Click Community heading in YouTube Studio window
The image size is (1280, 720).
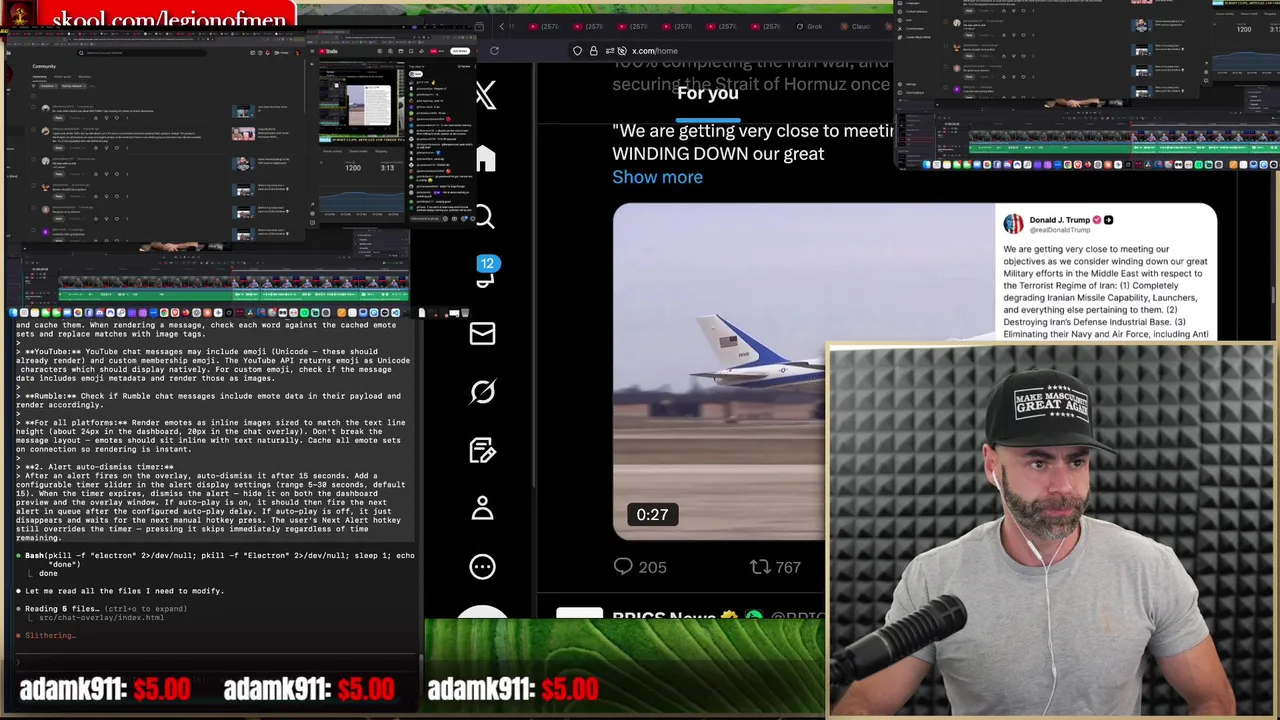tap(44, 67)
